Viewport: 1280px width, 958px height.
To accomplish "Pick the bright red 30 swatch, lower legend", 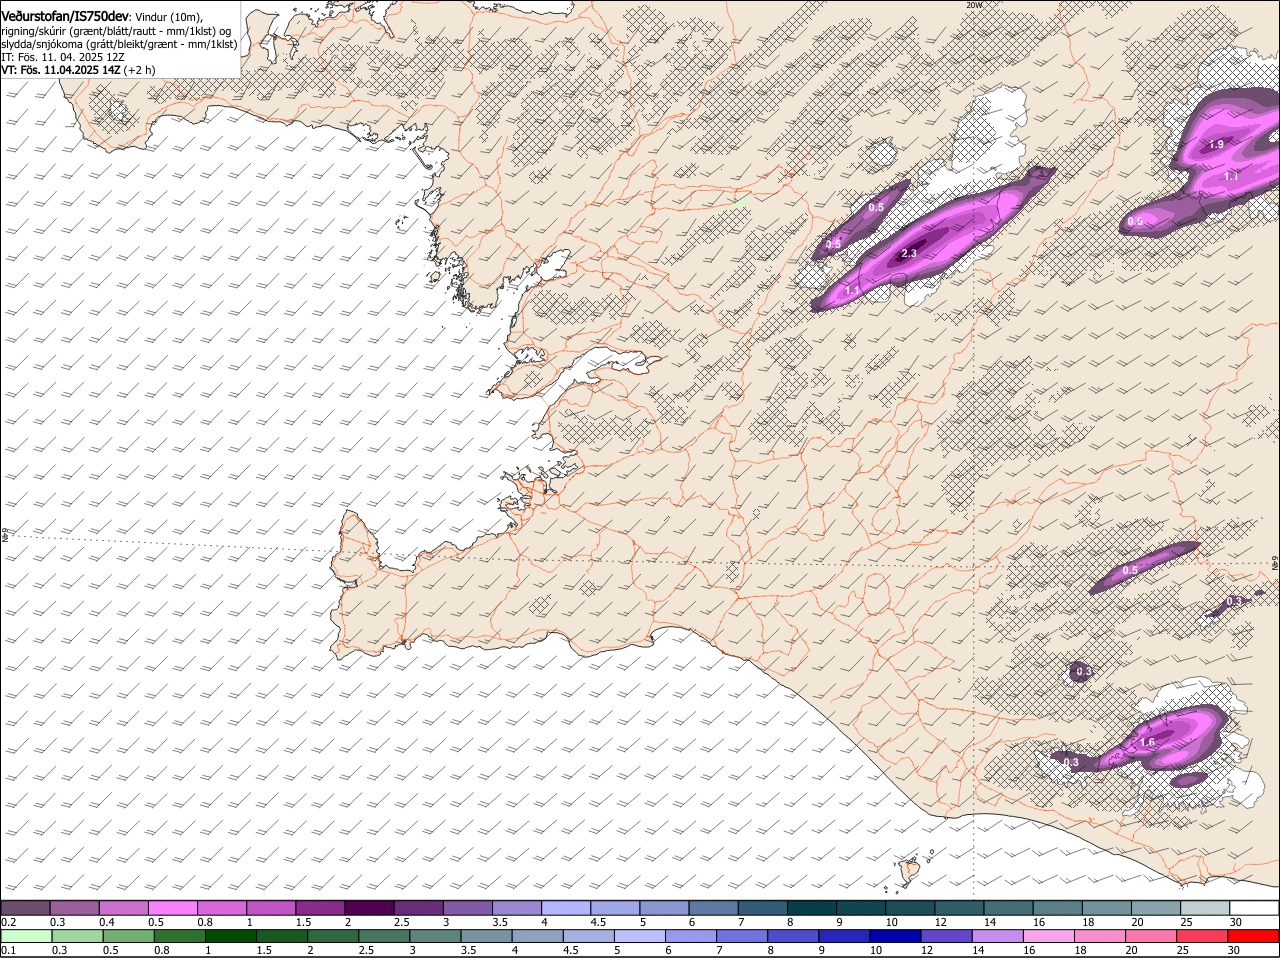I will point(1254,936).
